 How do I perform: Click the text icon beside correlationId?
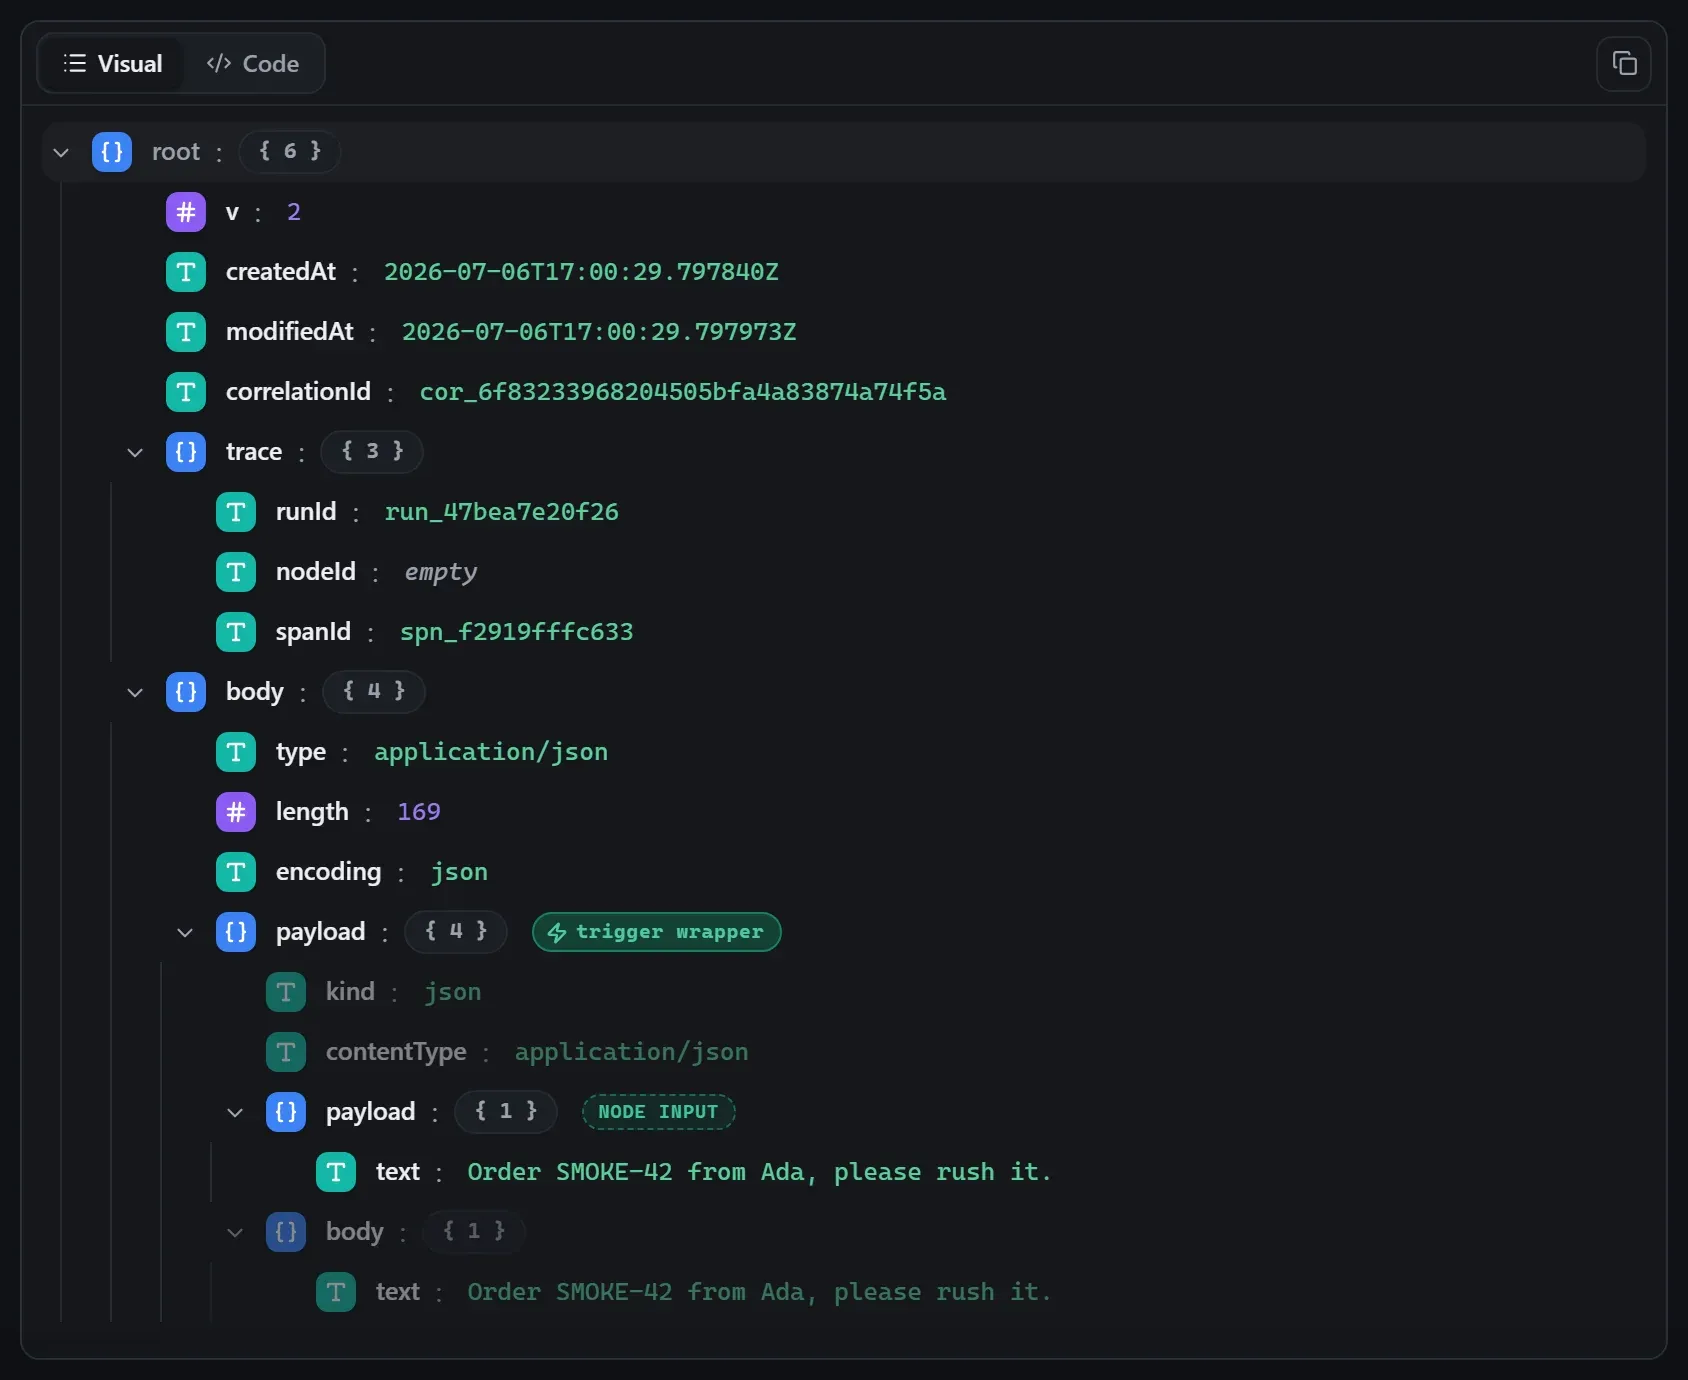tap(186, 392)
